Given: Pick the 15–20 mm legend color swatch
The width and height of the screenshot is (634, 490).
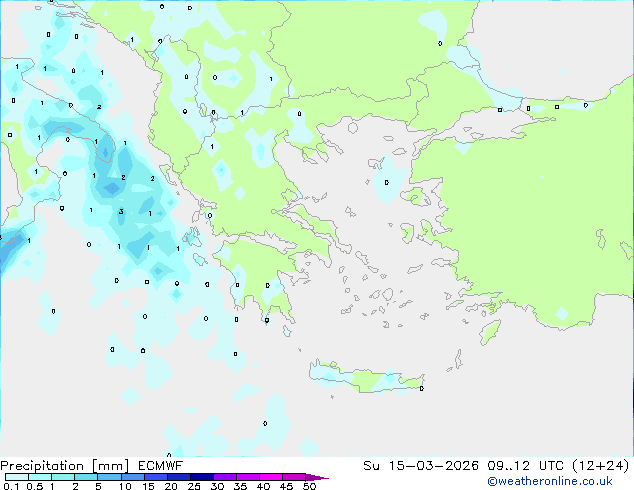Looking at the screenshot, I should [x=155, y=477].
